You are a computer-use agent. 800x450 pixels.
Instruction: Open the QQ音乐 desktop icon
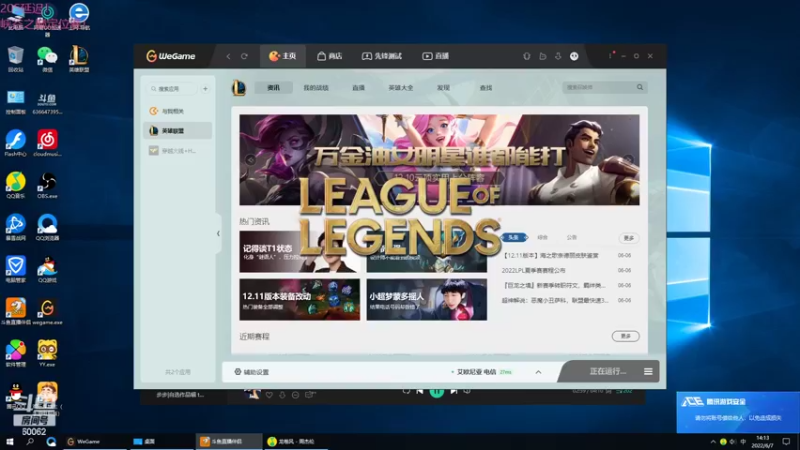16,186
